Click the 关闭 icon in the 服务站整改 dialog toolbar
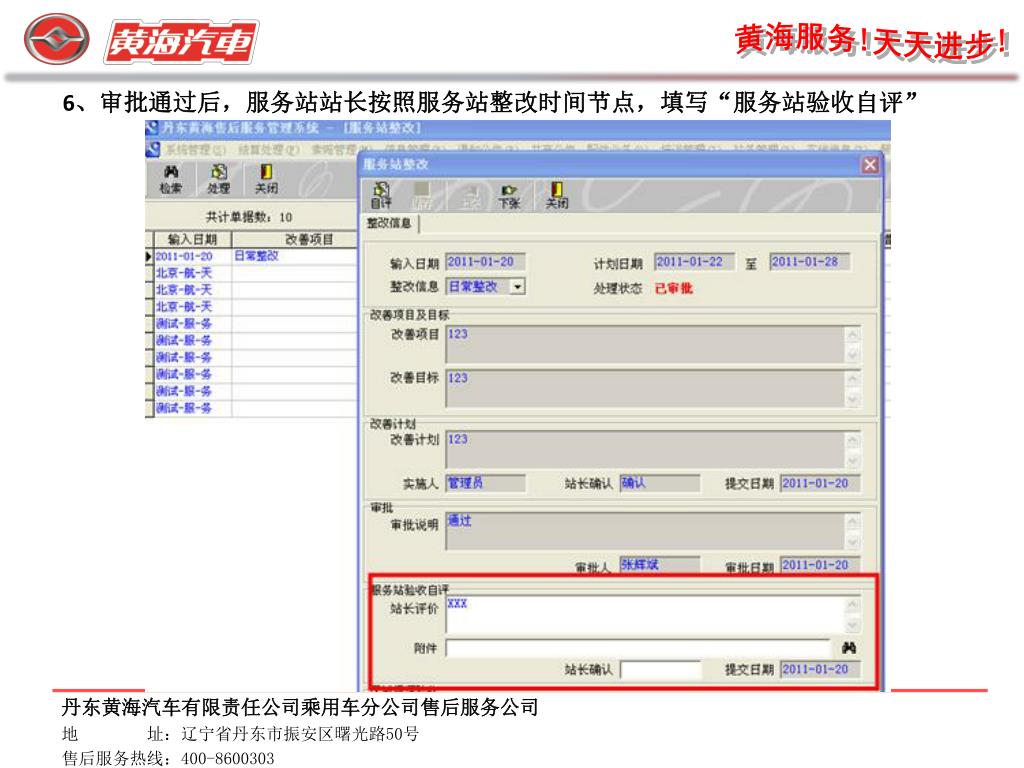Screen dimensions: 1024x768 (x=556, y=195)
